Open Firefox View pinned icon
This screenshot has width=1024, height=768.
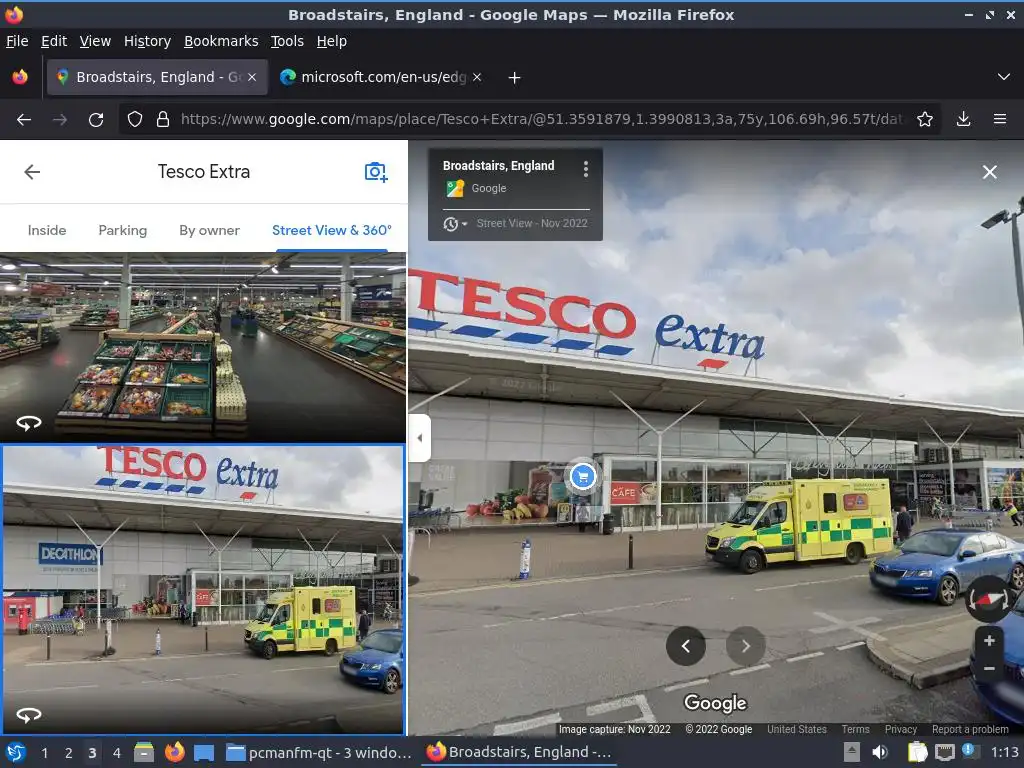(x=20, y=77)
